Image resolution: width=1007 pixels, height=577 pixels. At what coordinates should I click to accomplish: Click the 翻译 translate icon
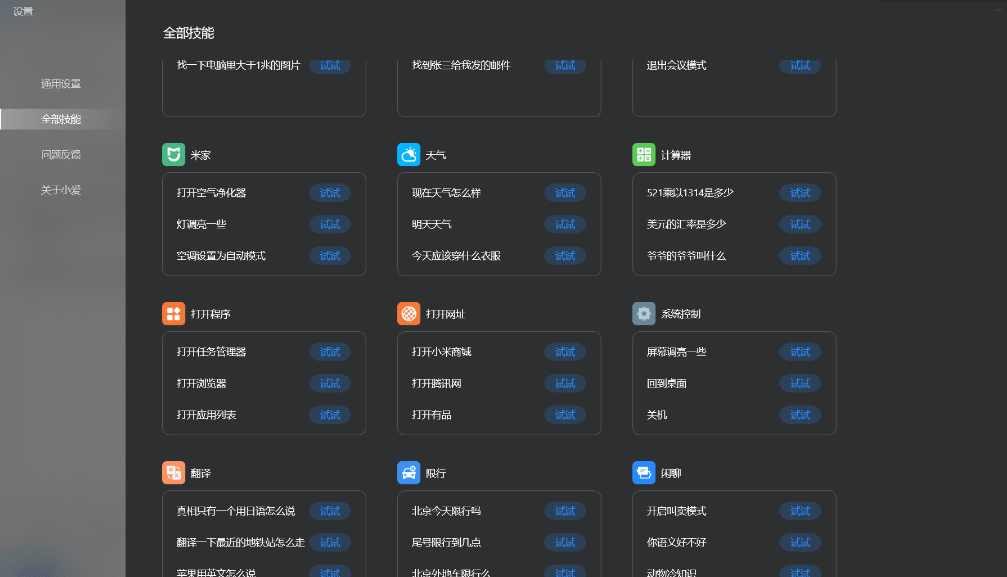[x=173, y=473]
